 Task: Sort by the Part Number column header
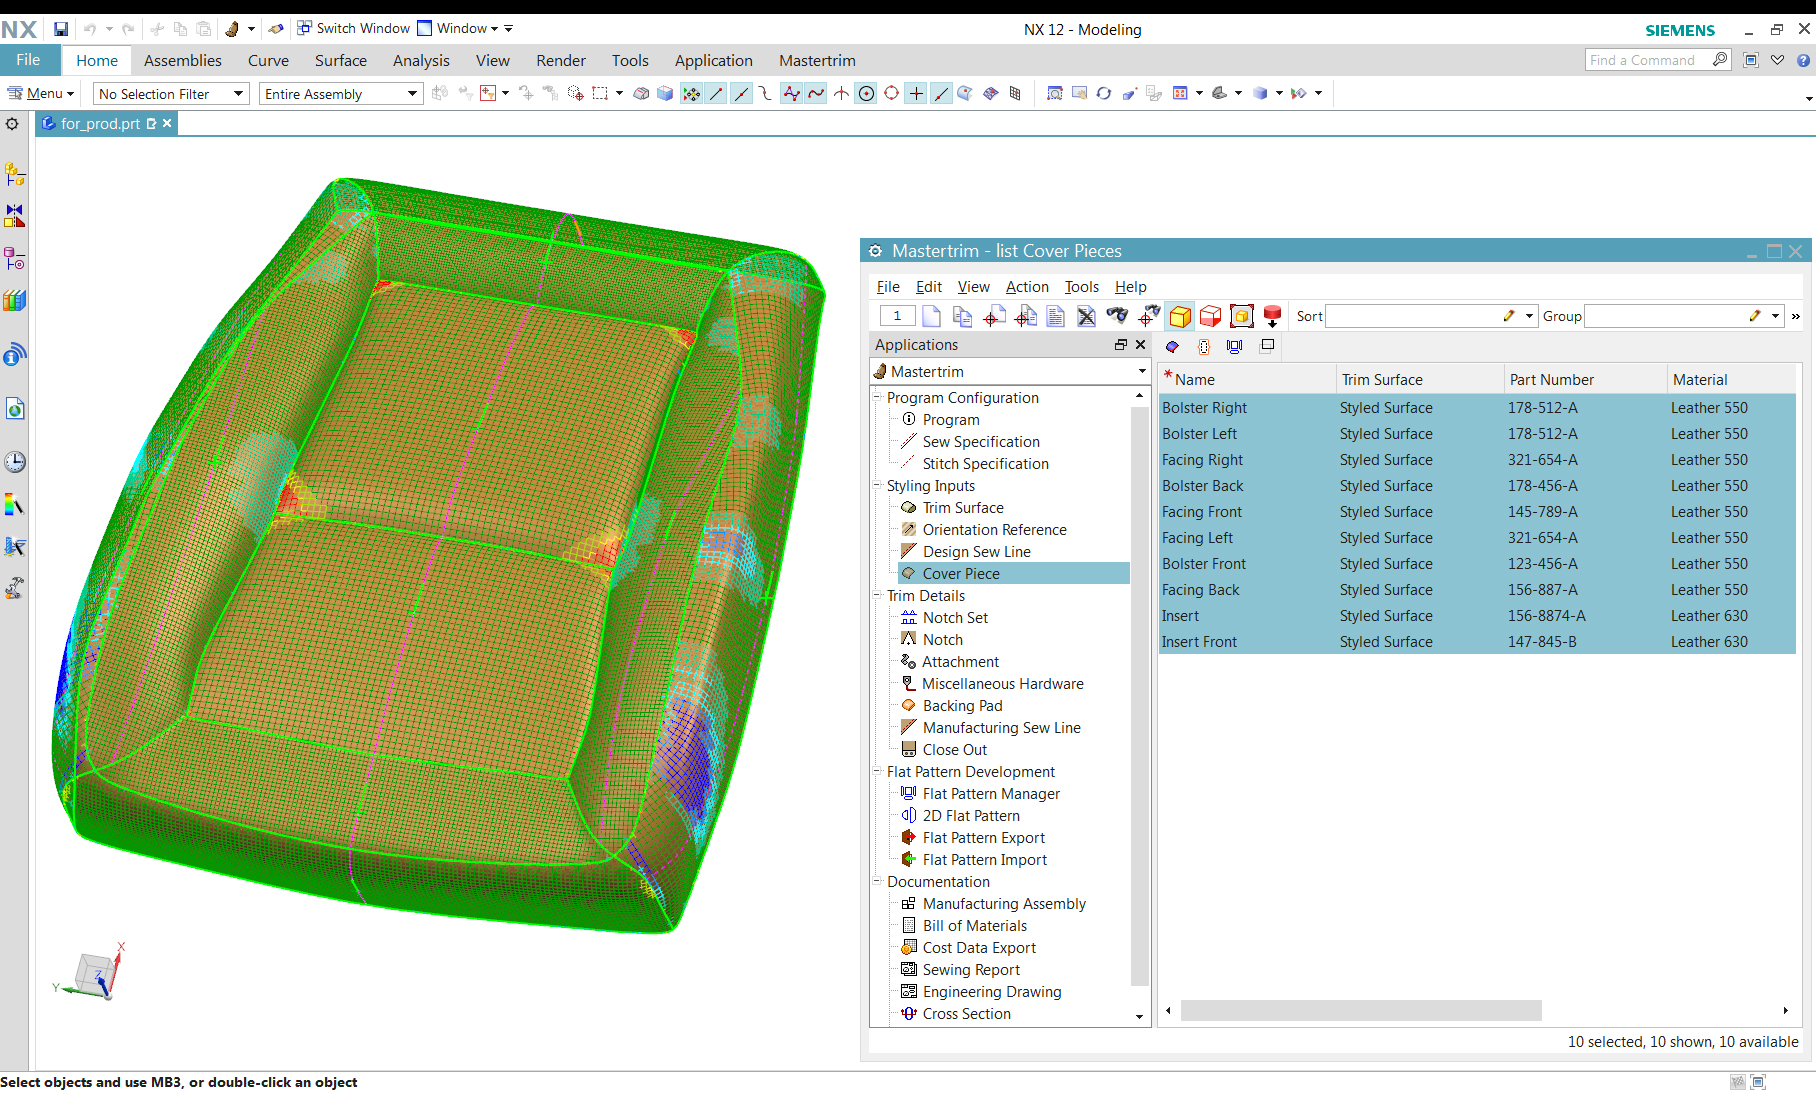tap(1585, 379)
